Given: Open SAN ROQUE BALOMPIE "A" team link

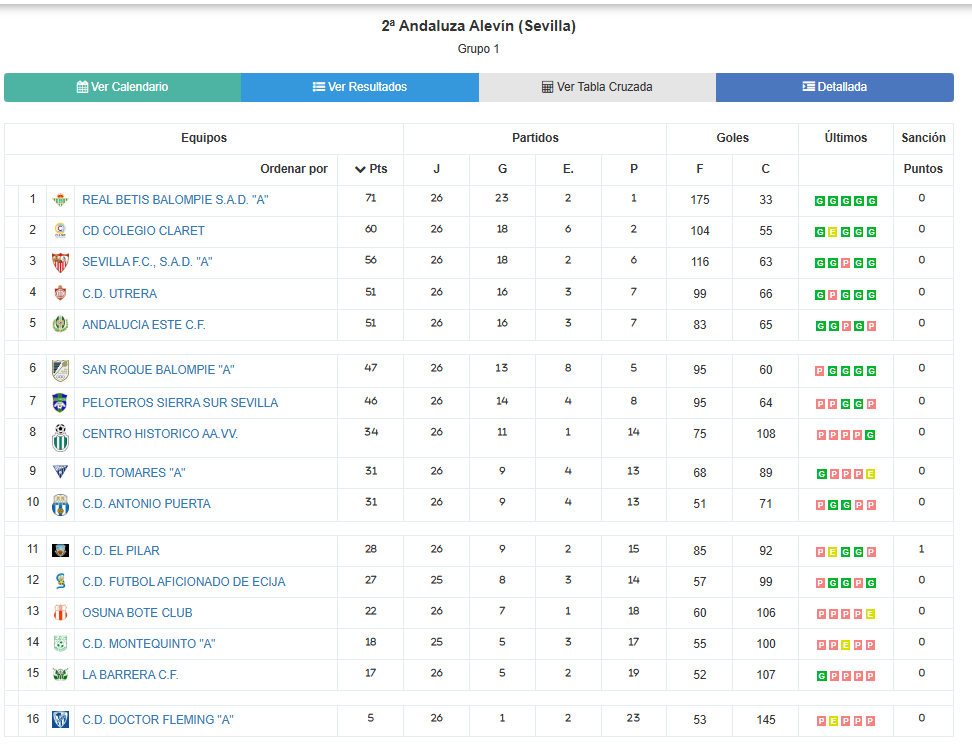Looking at the screenshot, I should coord(158,370).
